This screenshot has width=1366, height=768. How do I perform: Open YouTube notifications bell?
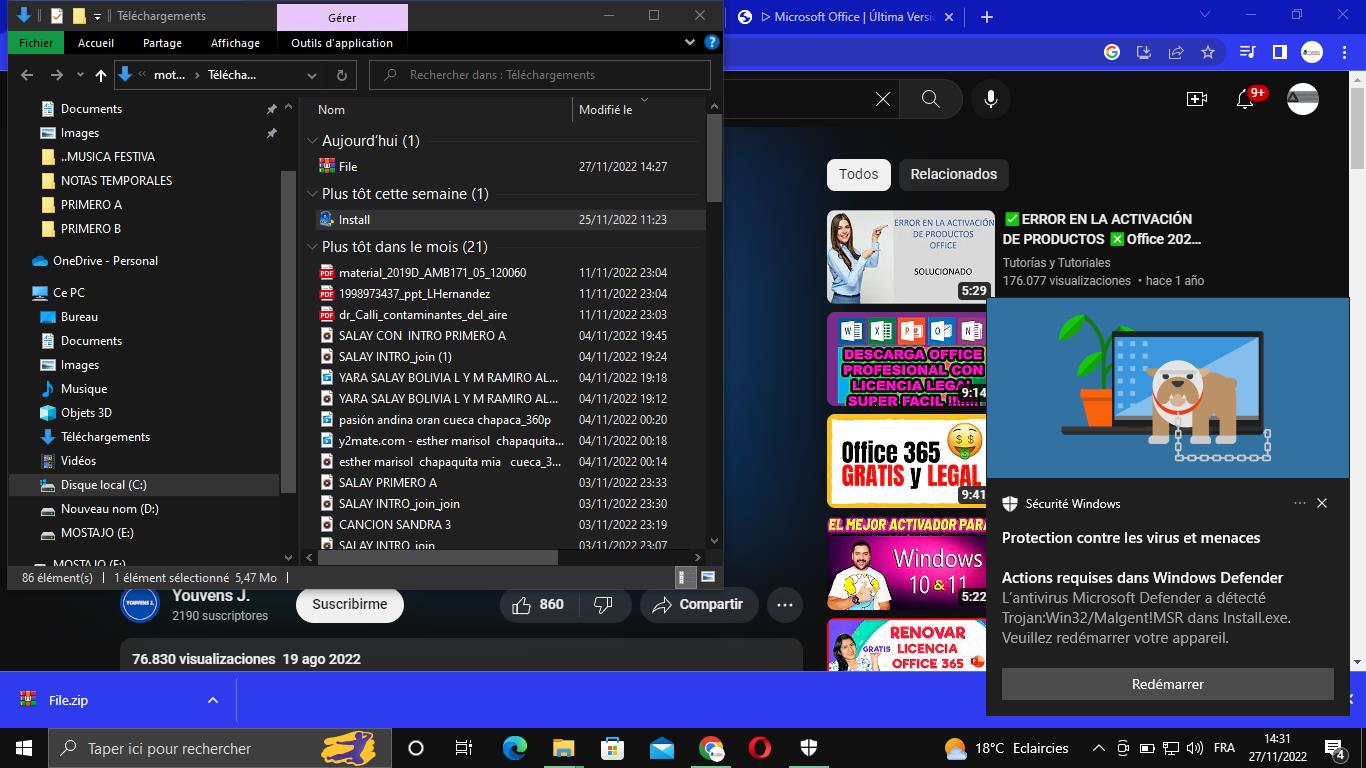coord(1245,99)
